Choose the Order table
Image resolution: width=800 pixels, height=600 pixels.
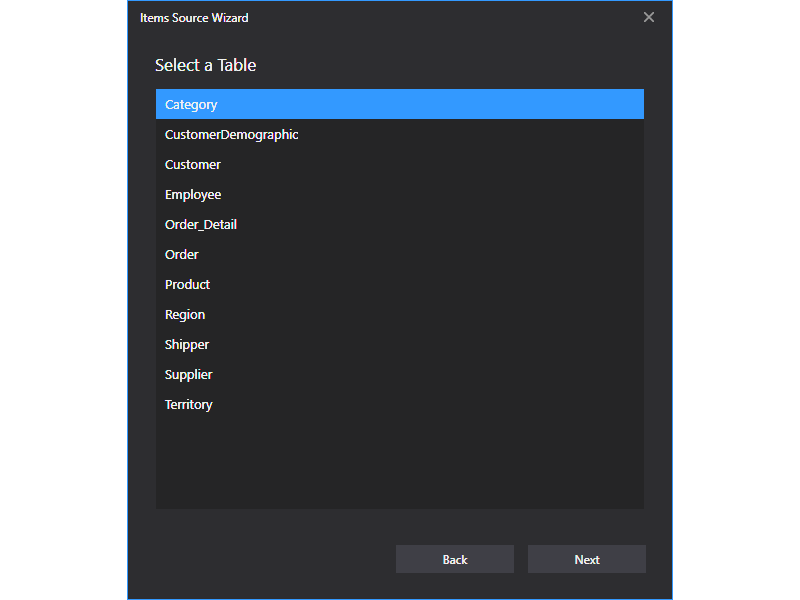click(x=182, y=254)
